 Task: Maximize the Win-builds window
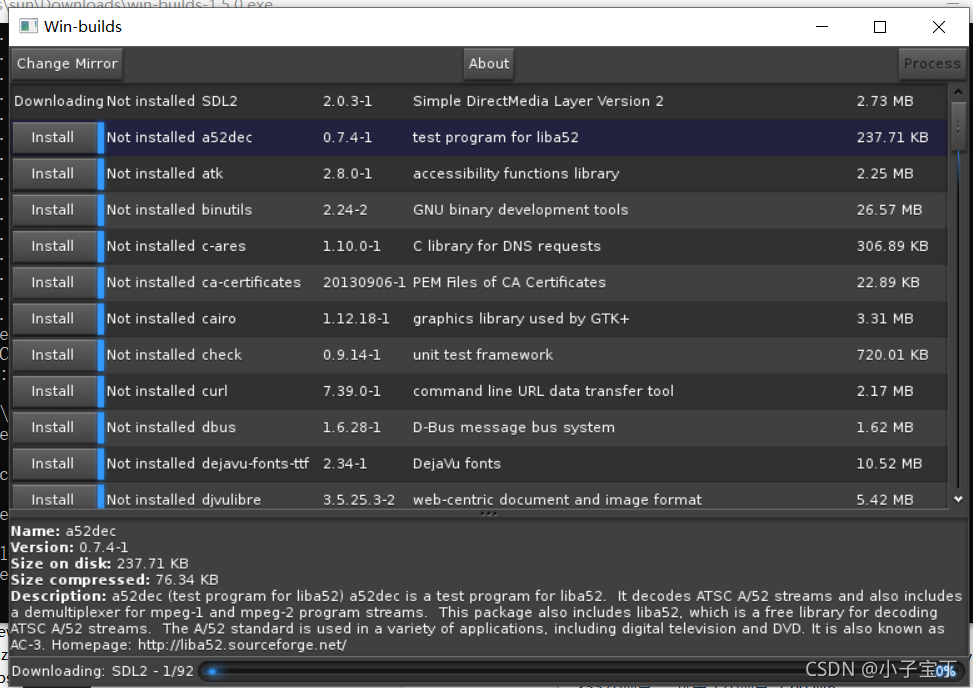[x=880, y=27]
